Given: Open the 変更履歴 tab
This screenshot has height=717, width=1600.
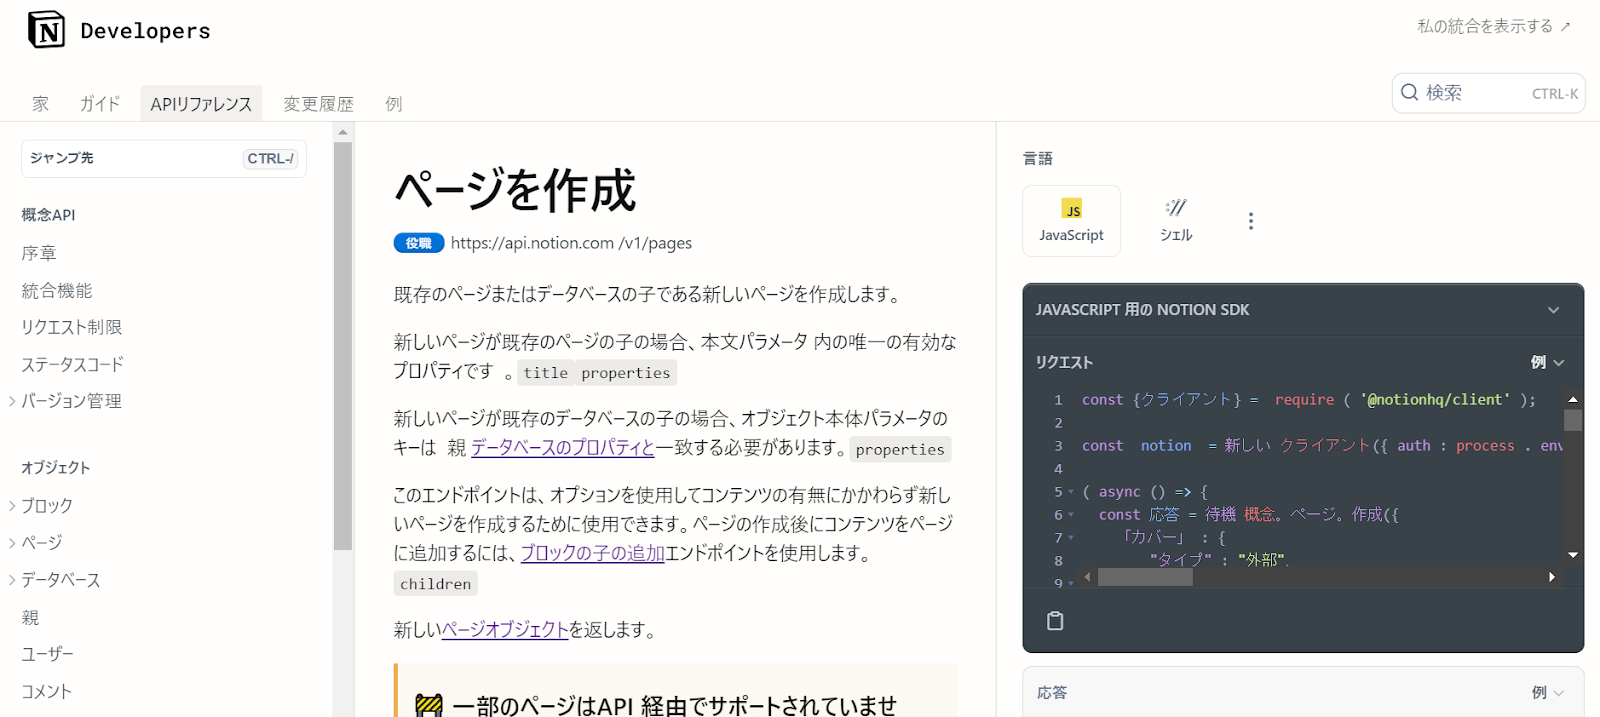Looking at the screenshot, I should coord(318,104).
